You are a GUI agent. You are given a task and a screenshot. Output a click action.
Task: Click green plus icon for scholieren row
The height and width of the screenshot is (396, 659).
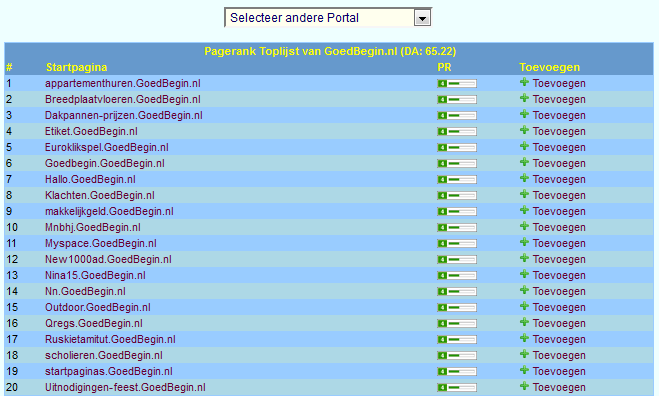(524, 354)
